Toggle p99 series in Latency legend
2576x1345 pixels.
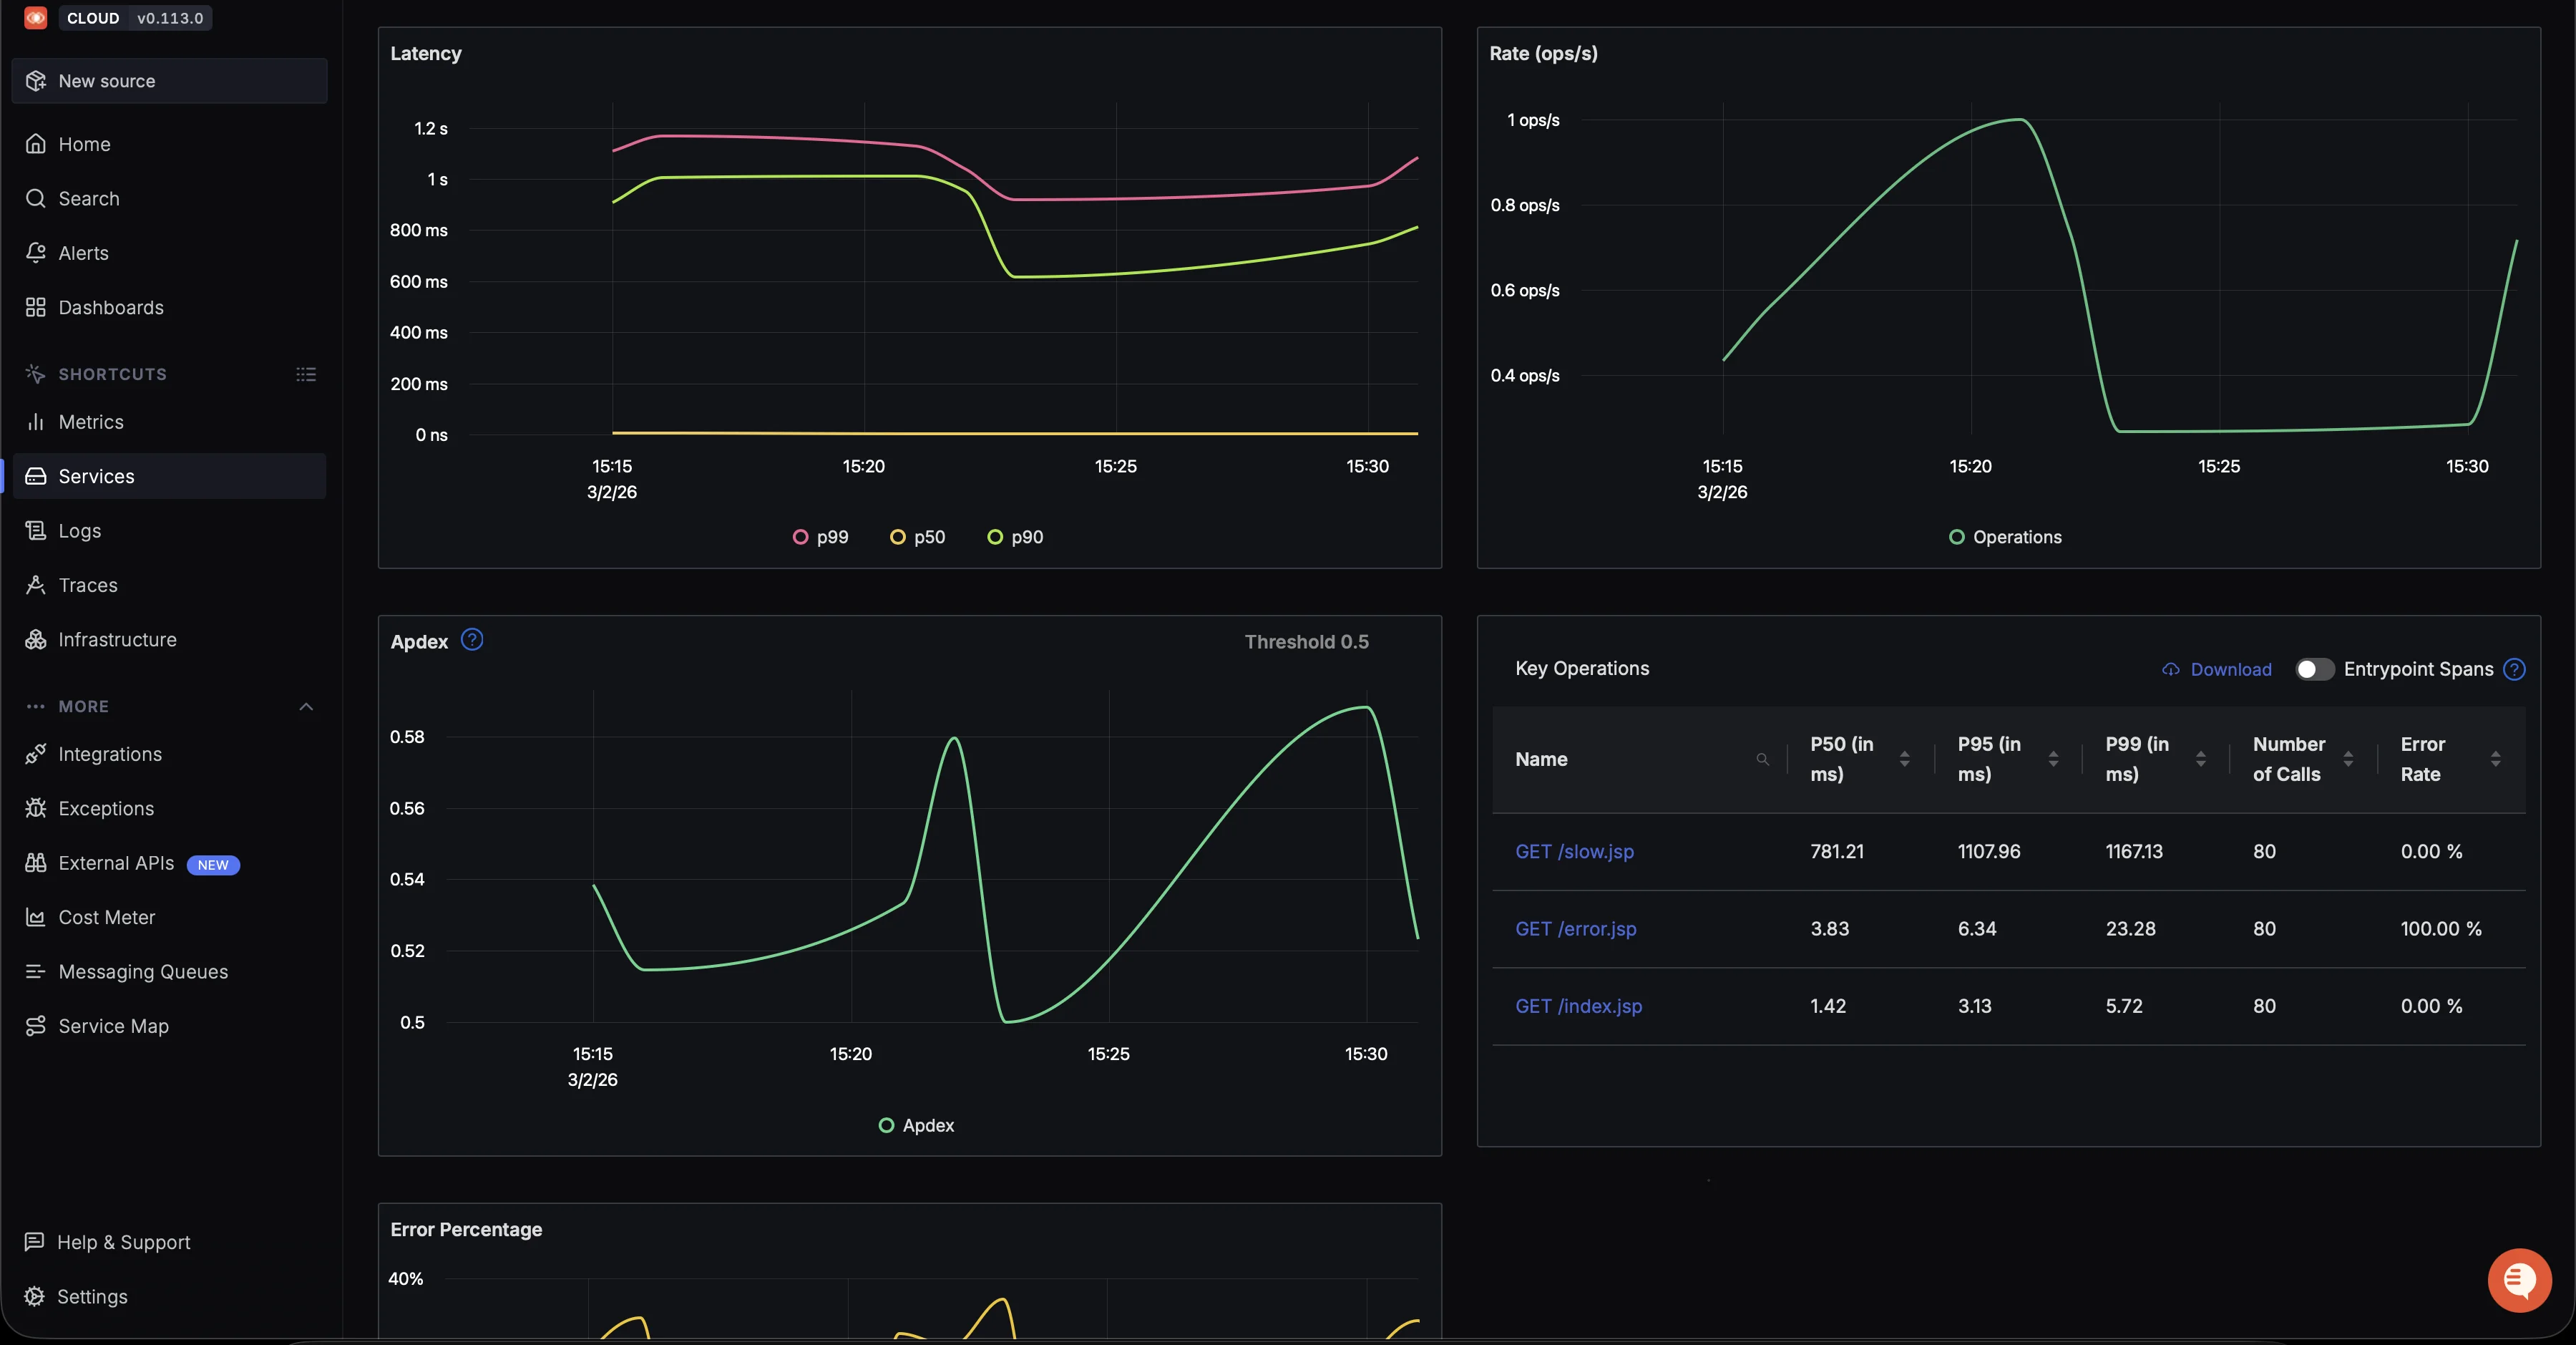(821, 537)
